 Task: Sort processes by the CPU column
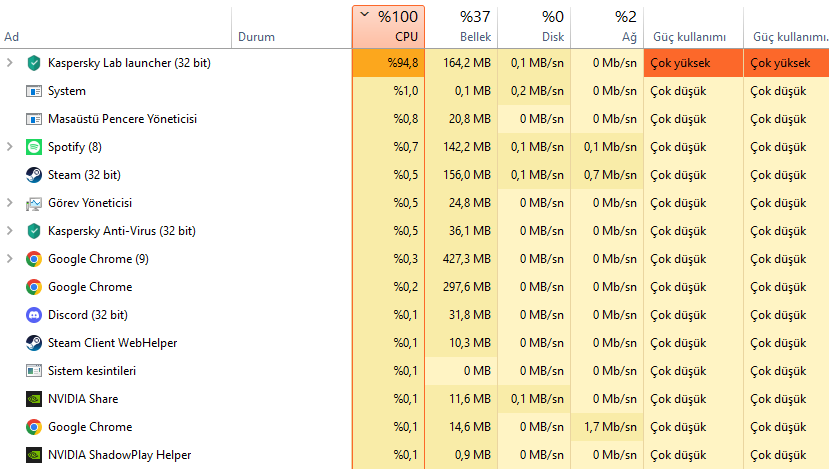click(x=388, y=26)
